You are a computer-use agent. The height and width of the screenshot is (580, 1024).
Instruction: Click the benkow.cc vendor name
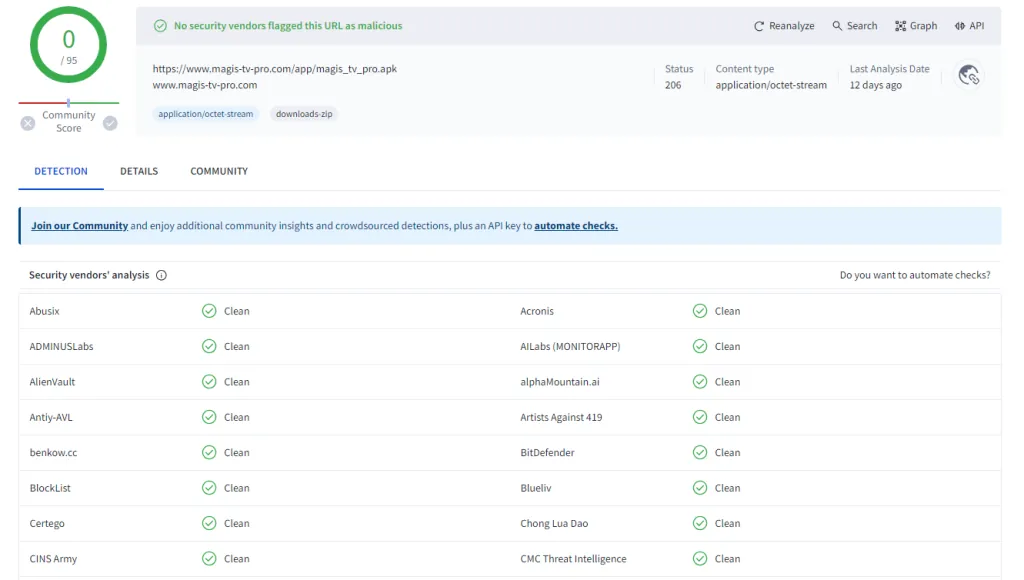tap(53, 452)
